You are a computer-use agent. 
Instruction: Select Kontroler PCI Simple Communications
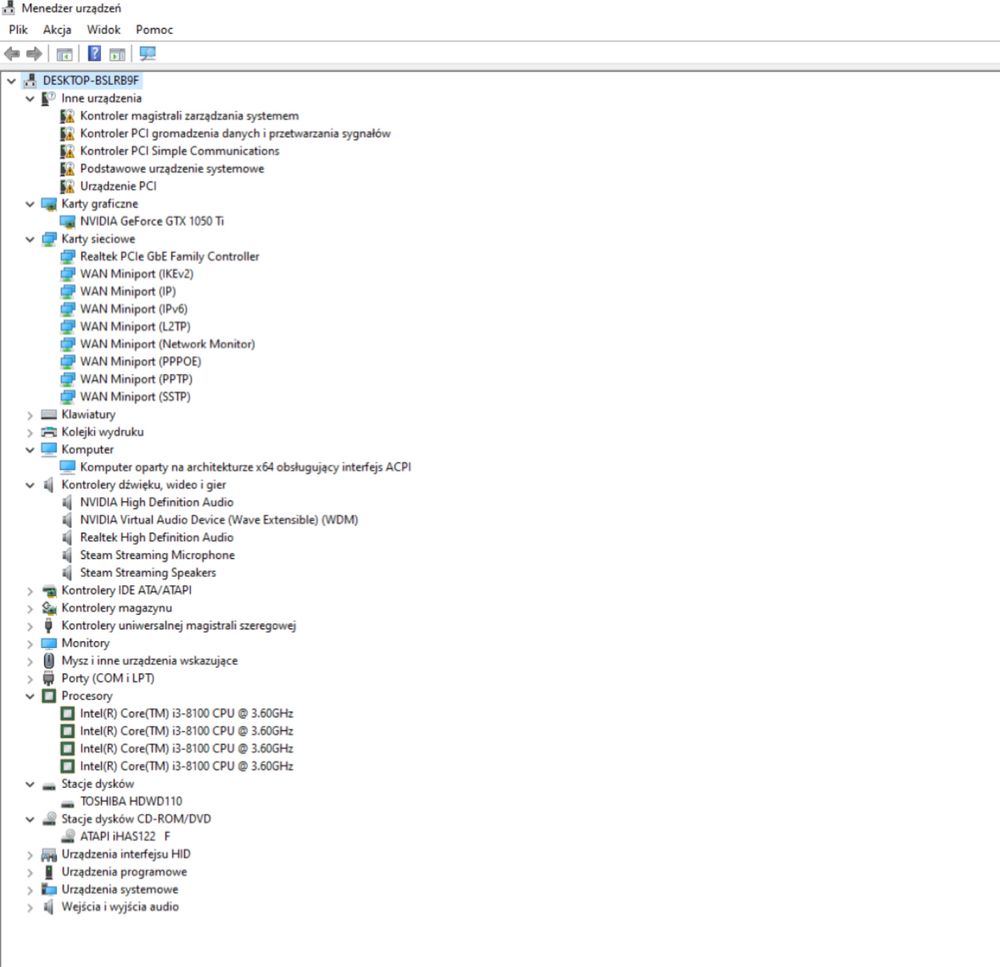(180, 151)
